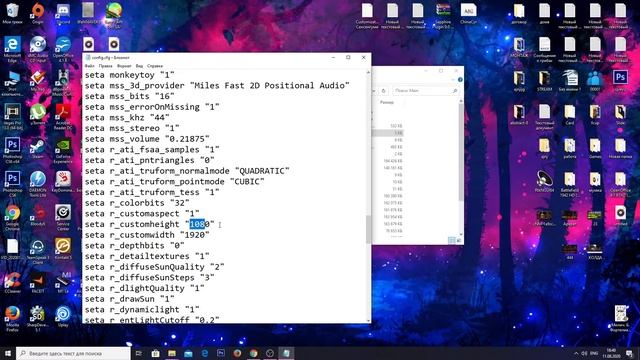The width and height of the screenshot is (640, 360).
Task: Open Task View on the taskbar
Action: coord(139,353)
